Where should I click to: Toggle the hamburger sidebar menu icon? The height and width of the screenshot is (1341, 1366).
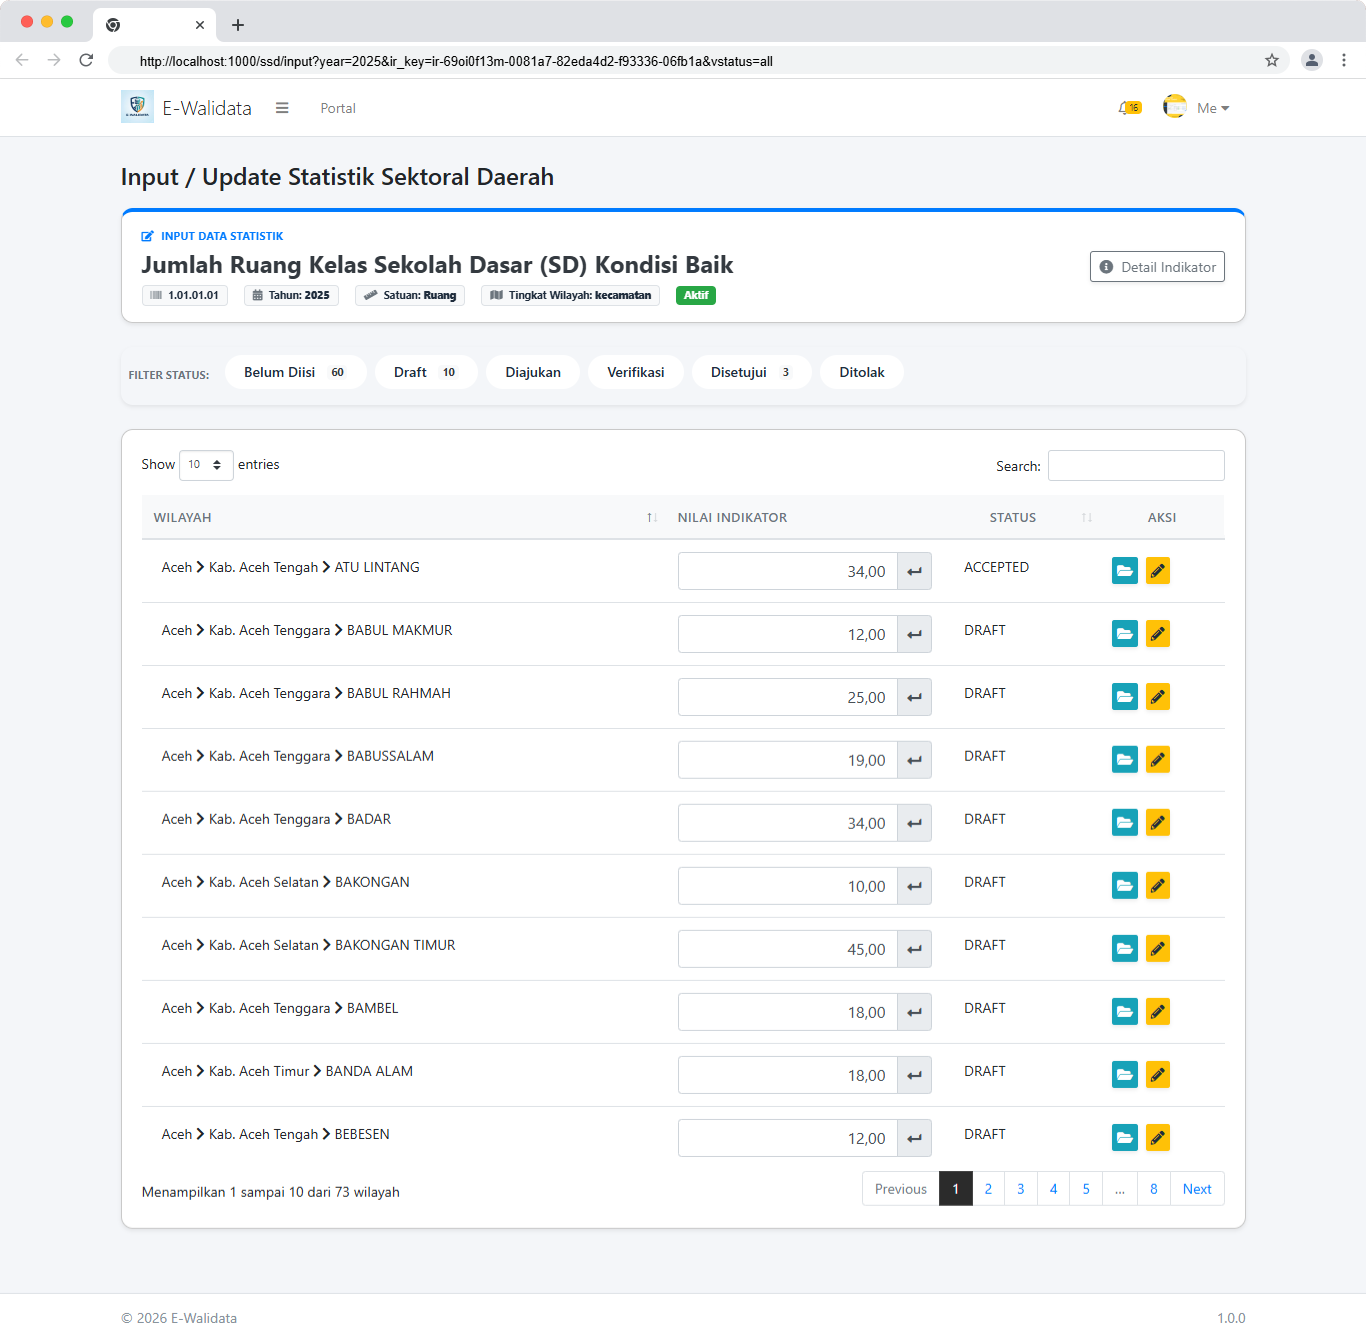click(282, 108)
